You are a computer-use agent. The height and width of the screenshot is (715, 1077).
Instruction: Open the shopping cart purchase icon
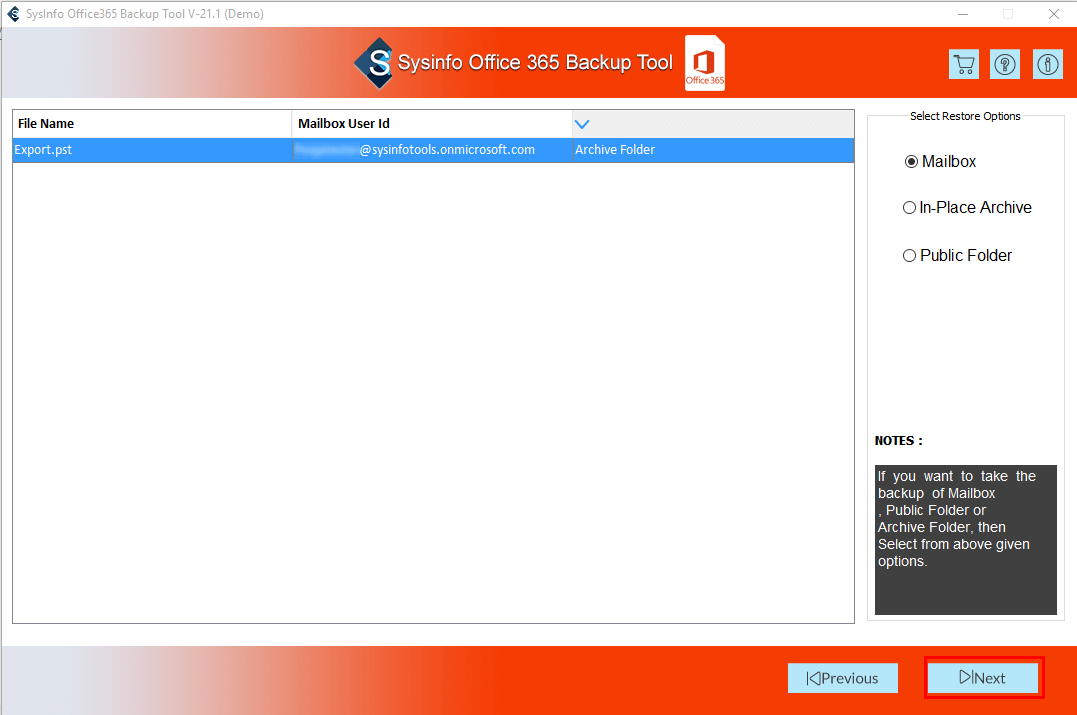point(964,65)
